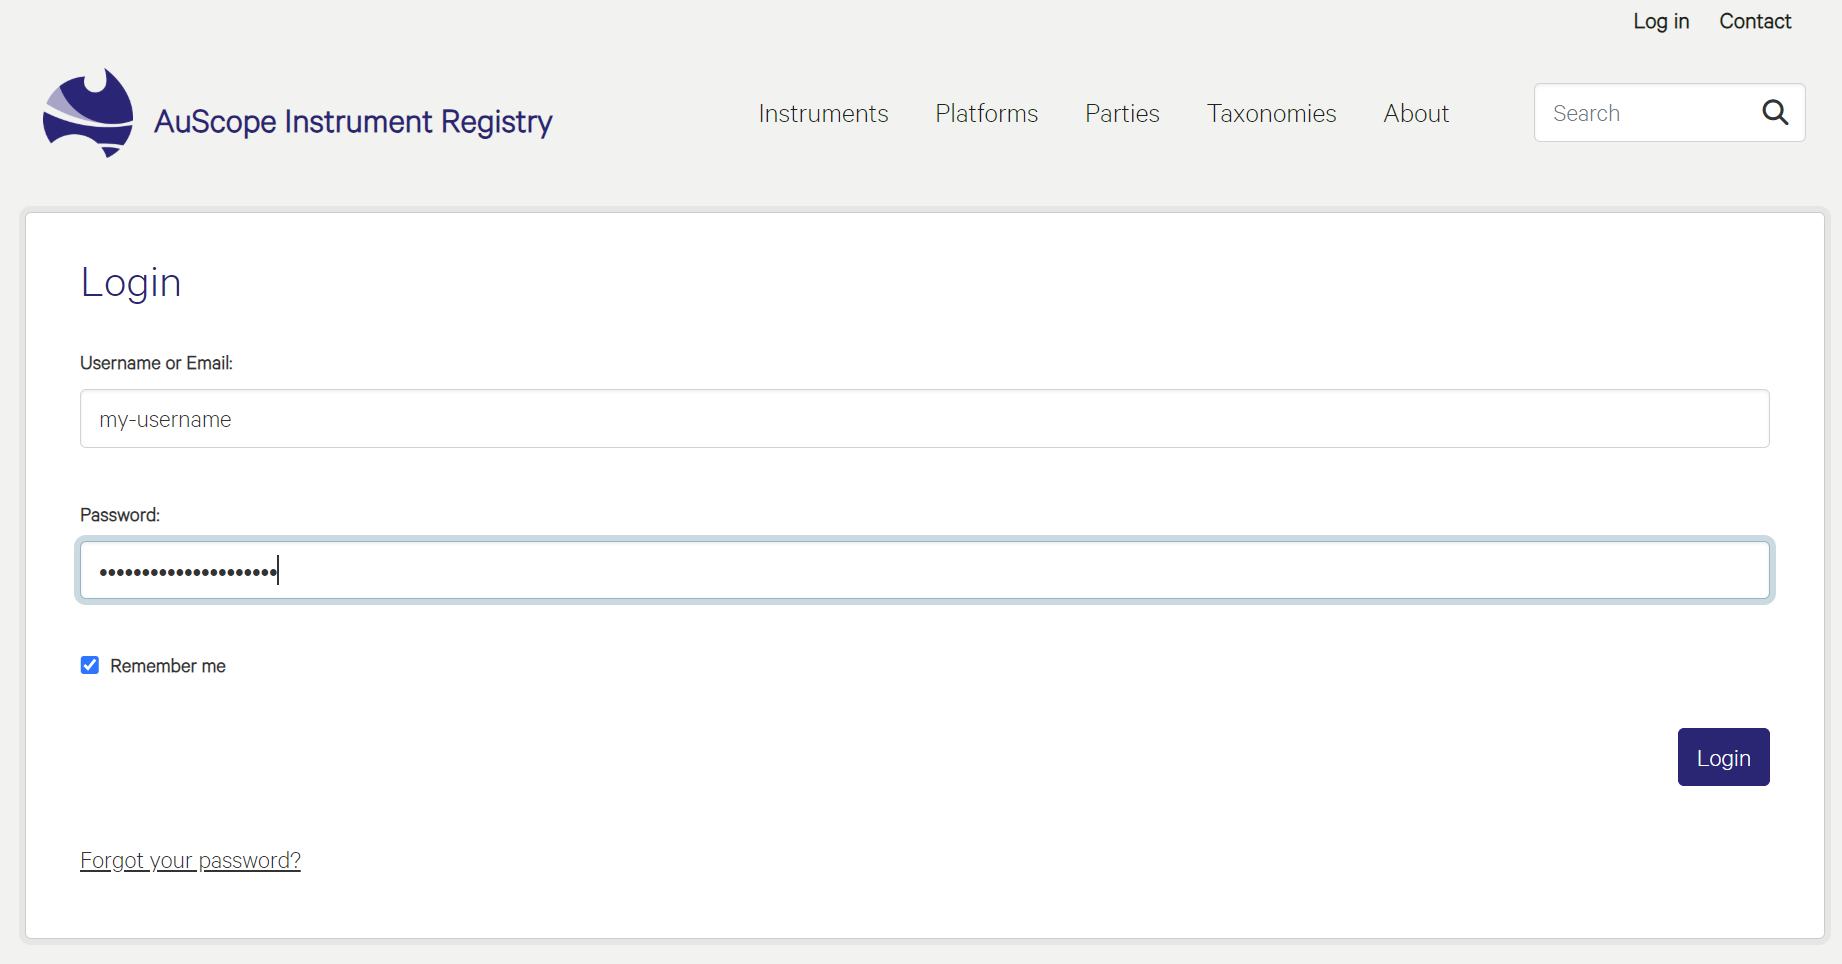Viewport: 1842px width, 964px height.
Task: Click the Log in link at top
Action: tap(1661, 21)
